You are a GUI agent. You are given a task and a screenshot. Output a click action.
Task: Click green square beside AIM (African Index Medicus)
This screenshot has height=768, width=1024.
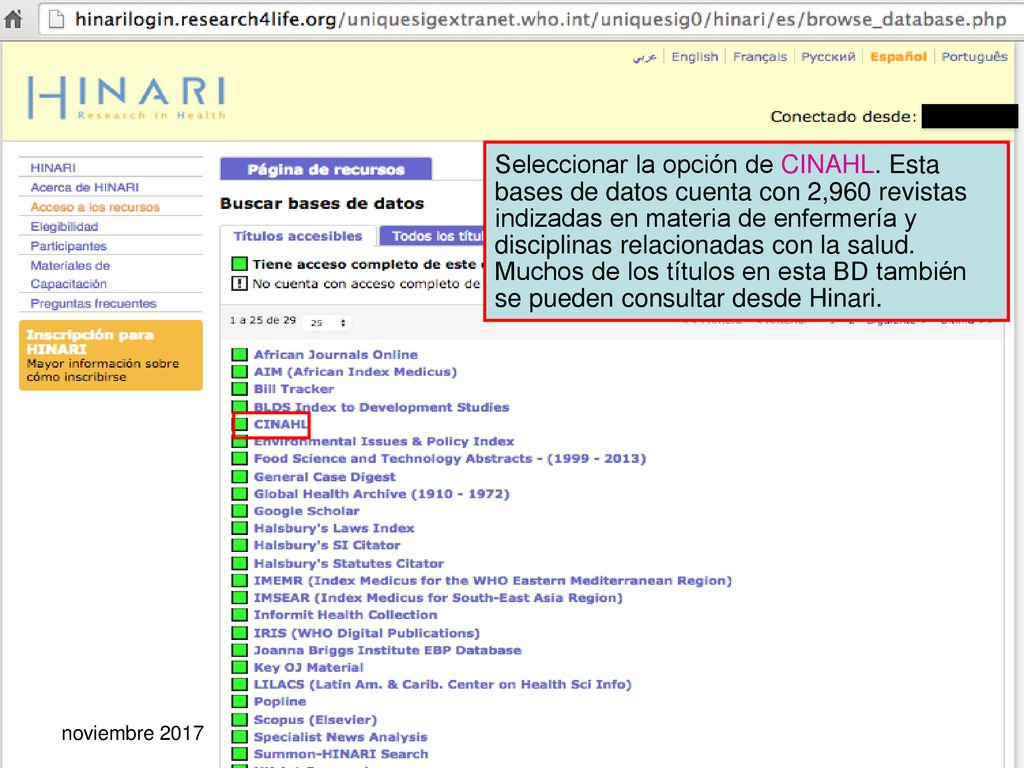point(240,372)
